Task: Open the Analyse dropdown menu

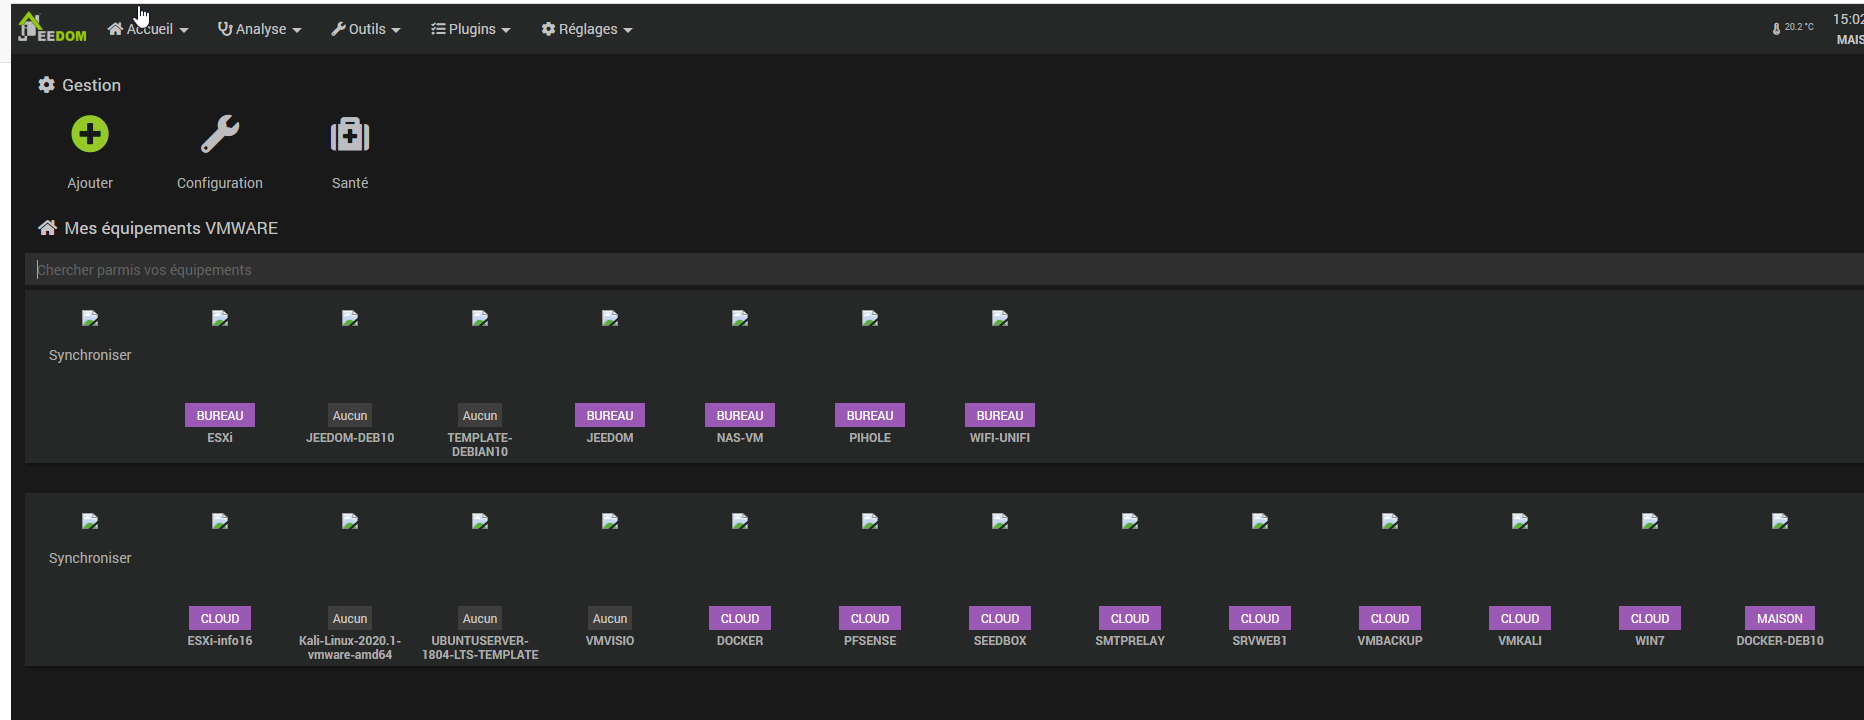Action: click(x=260, y=29)
